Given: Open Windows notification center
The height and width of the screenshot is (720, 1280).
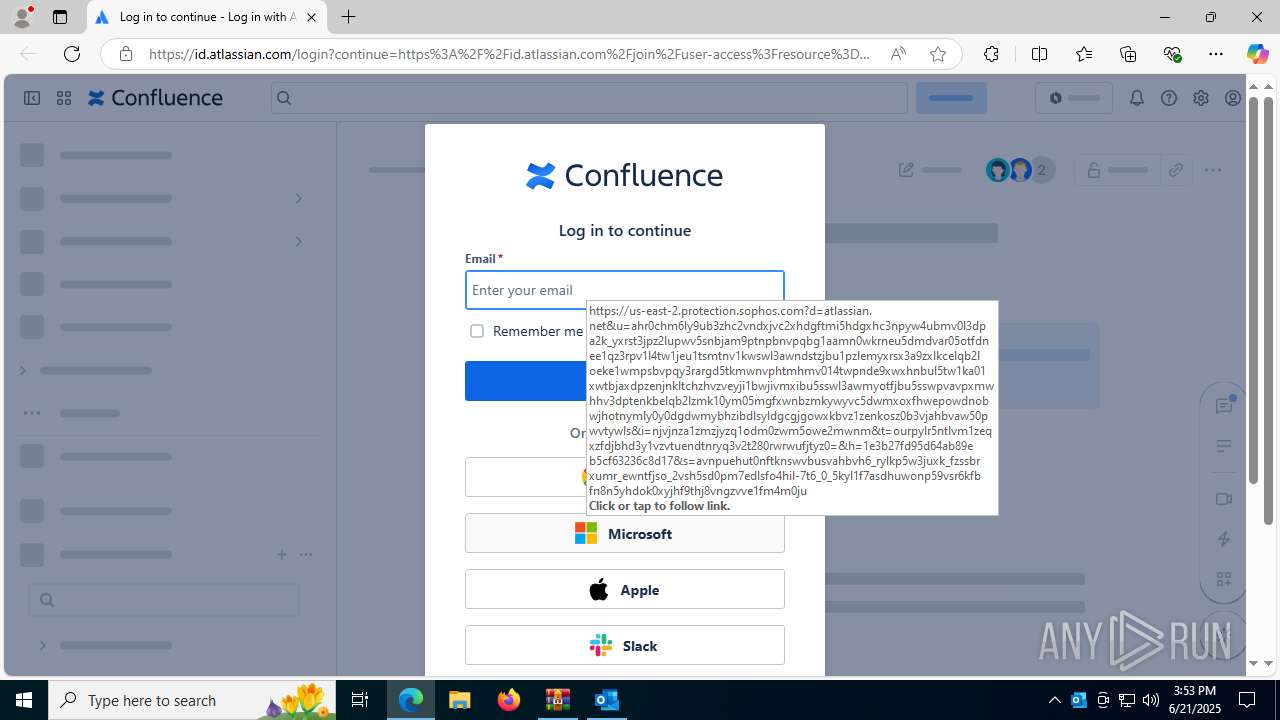Looking at the screenshot, I should [x=1247, y=700].
